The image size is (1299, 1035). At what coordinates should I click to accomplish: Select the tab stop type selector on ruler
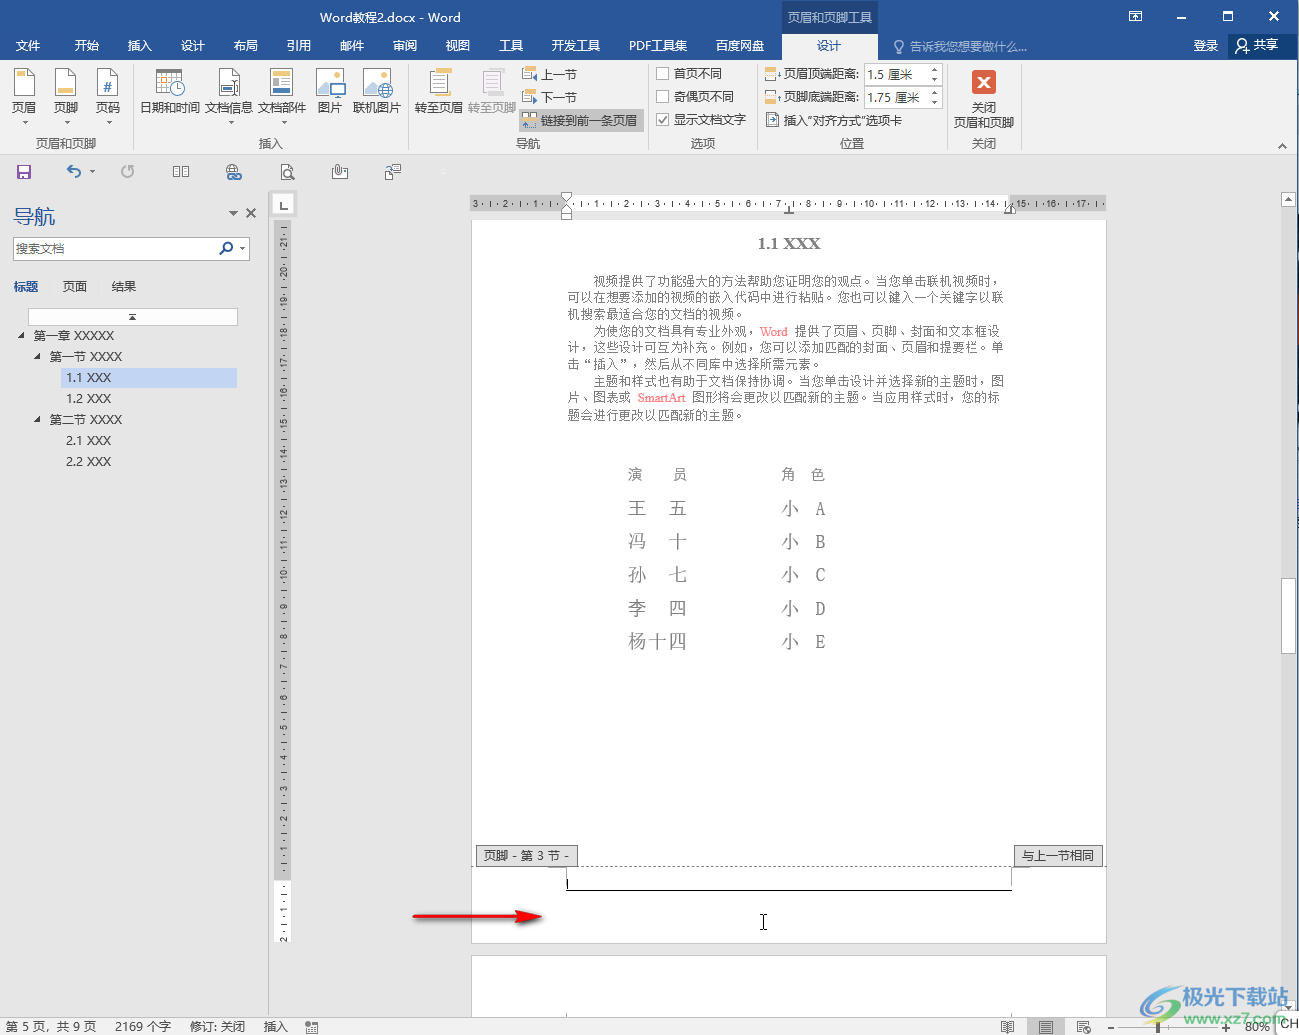[284, 205]
